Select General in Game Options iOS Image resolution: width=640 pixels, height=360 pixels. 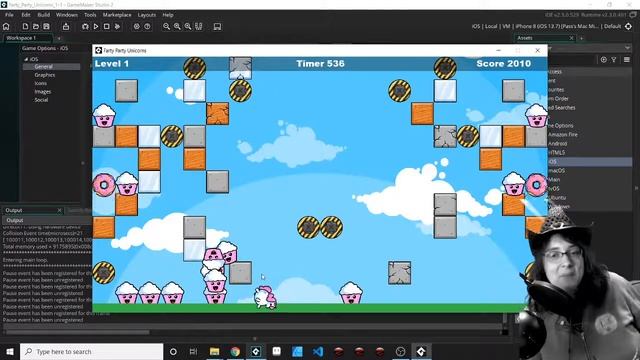[43, 67]
